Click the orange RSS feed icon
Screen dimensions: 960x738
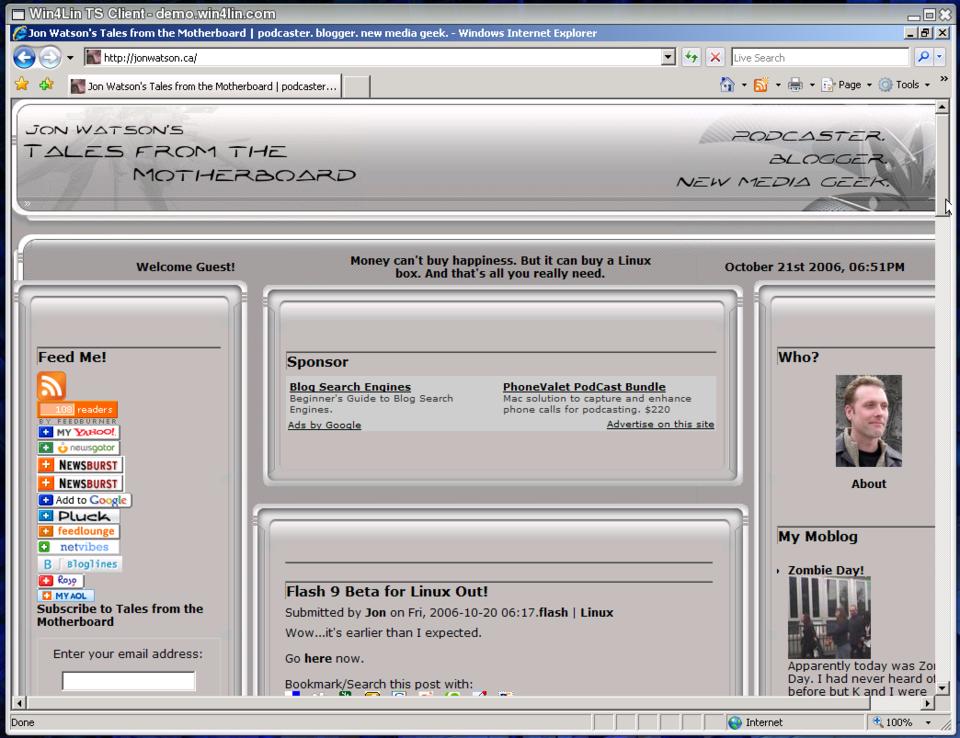(x=51, y=386)
